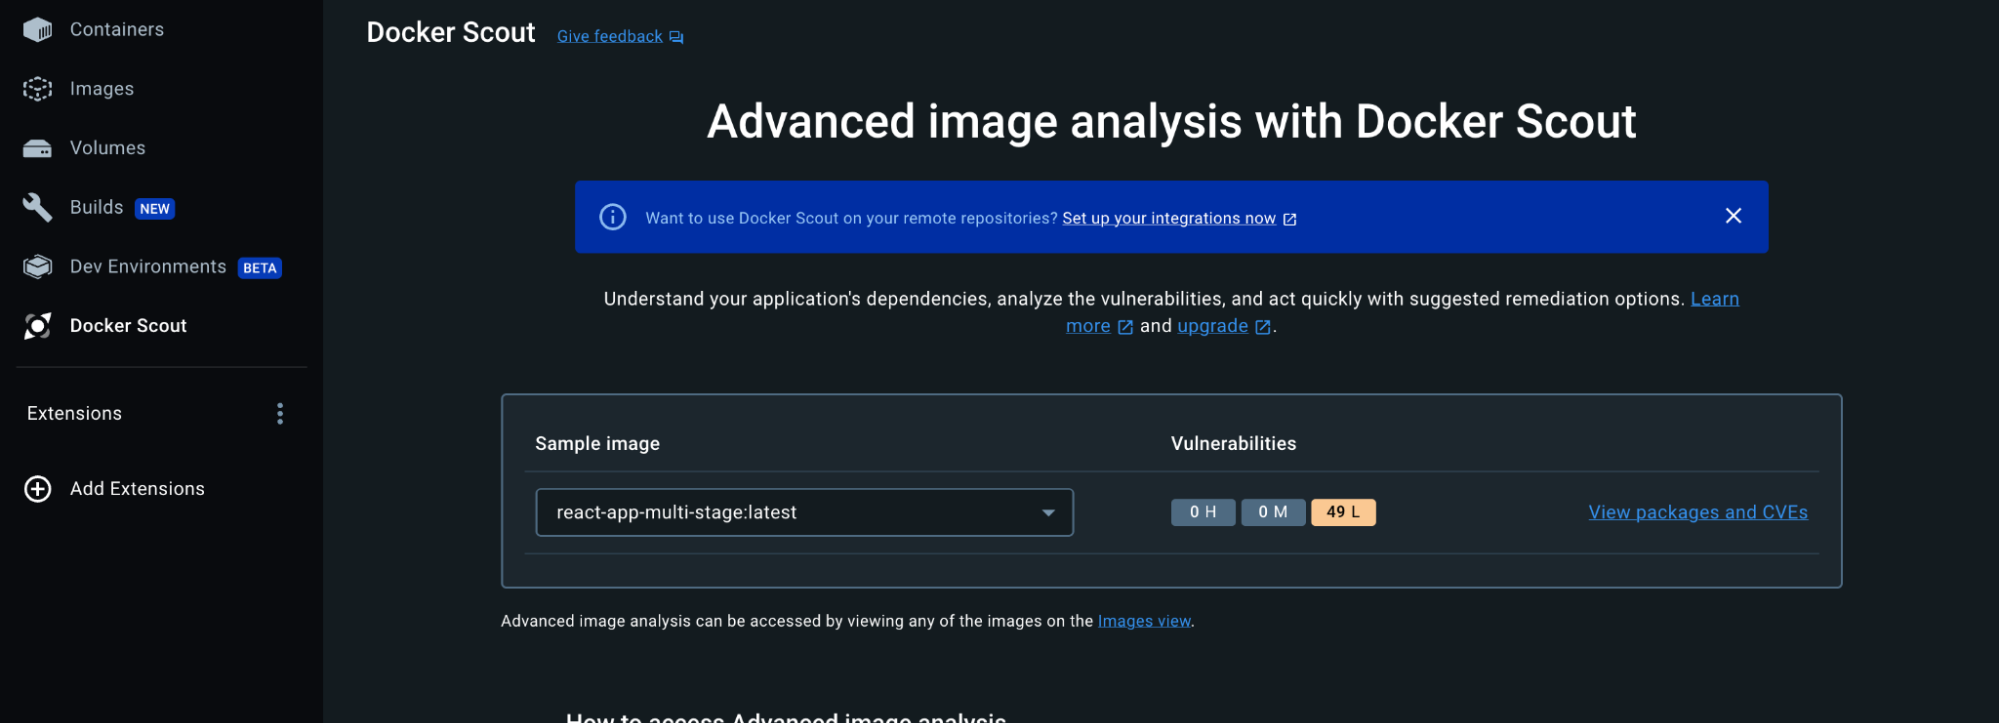Click the Builds wrench icon
Image resolution: width=1999 pixels, height=724 pixels.
tap(37, 207)
